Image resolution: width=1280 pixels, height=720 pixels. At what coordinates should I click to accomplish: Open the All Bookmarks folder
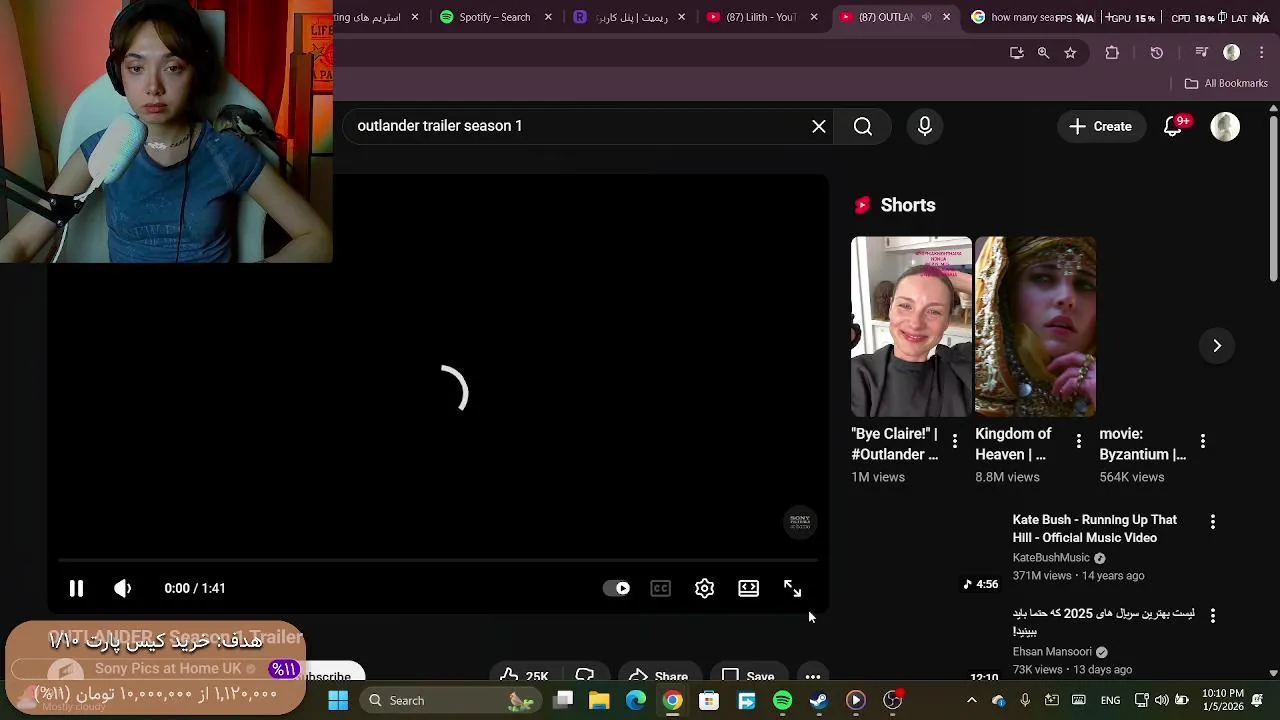tap(1226, 83)
